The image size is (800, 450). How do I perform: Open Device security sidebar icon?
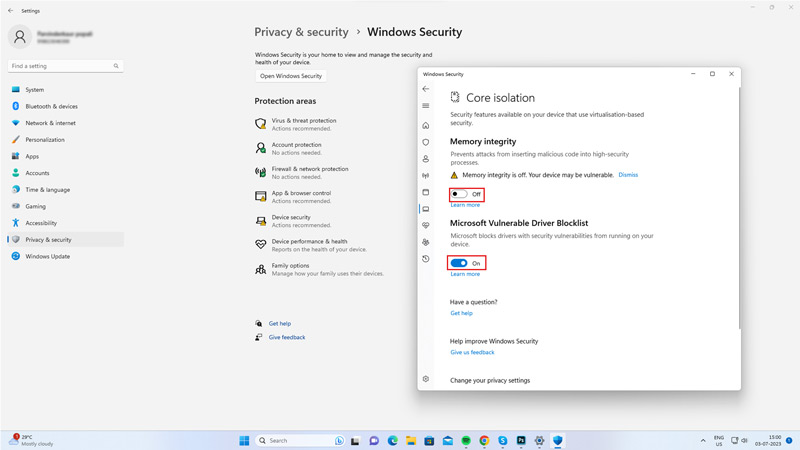click(x=426, y=209)
